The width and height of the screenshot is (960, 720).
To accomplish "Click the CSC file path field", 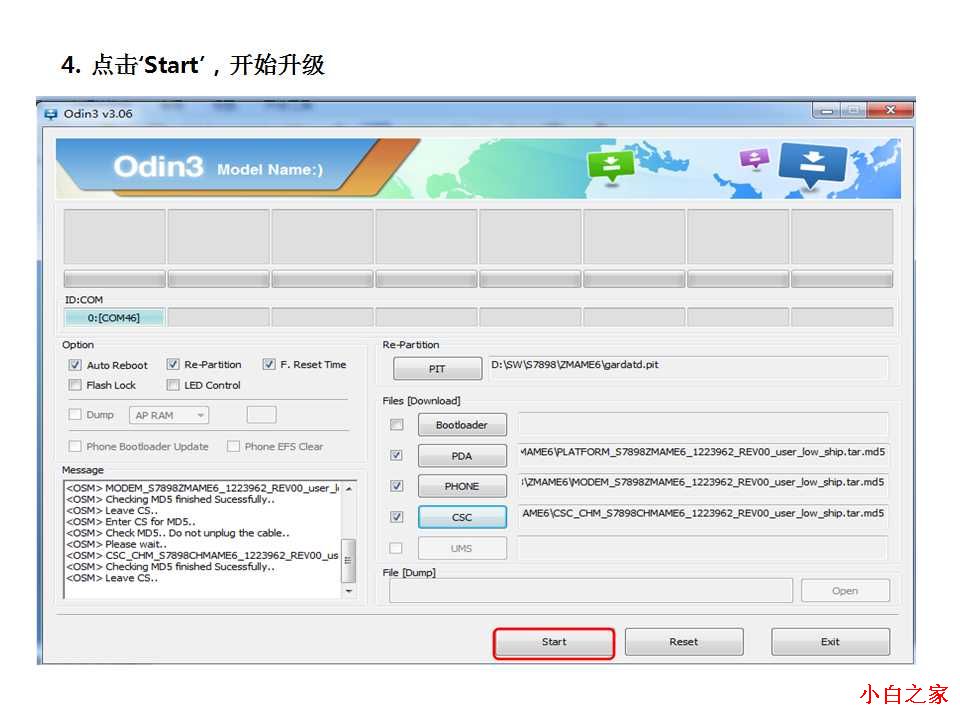I will click(703, 516).
